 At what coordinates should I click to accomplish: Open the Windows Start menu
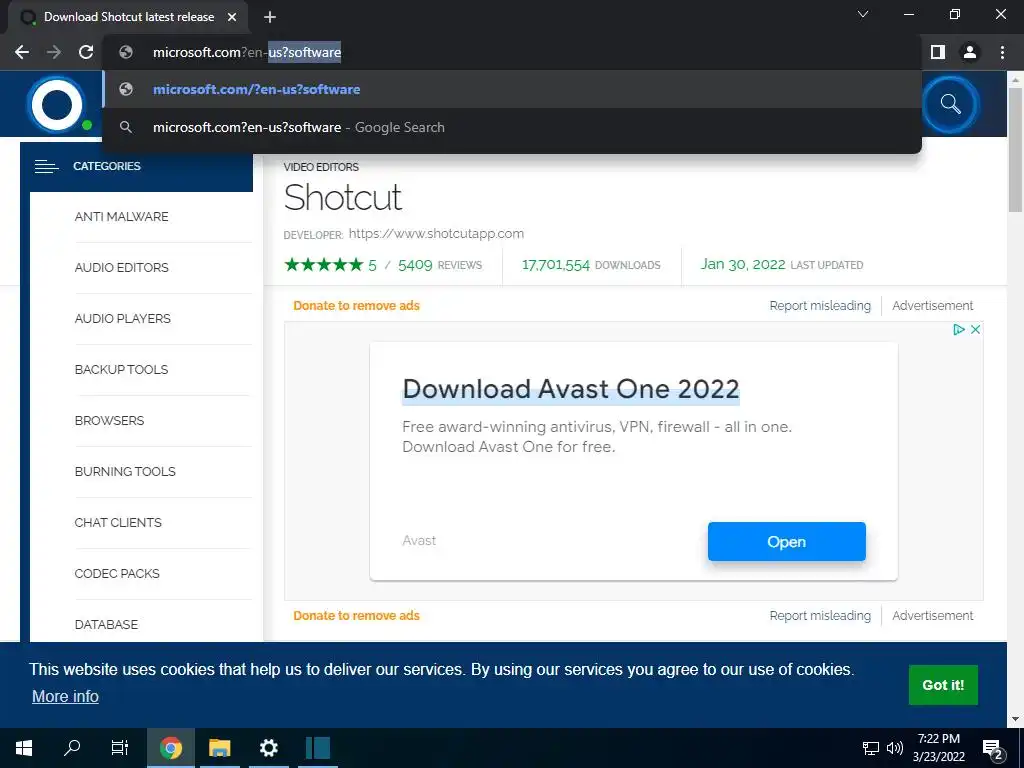[24, 748]
